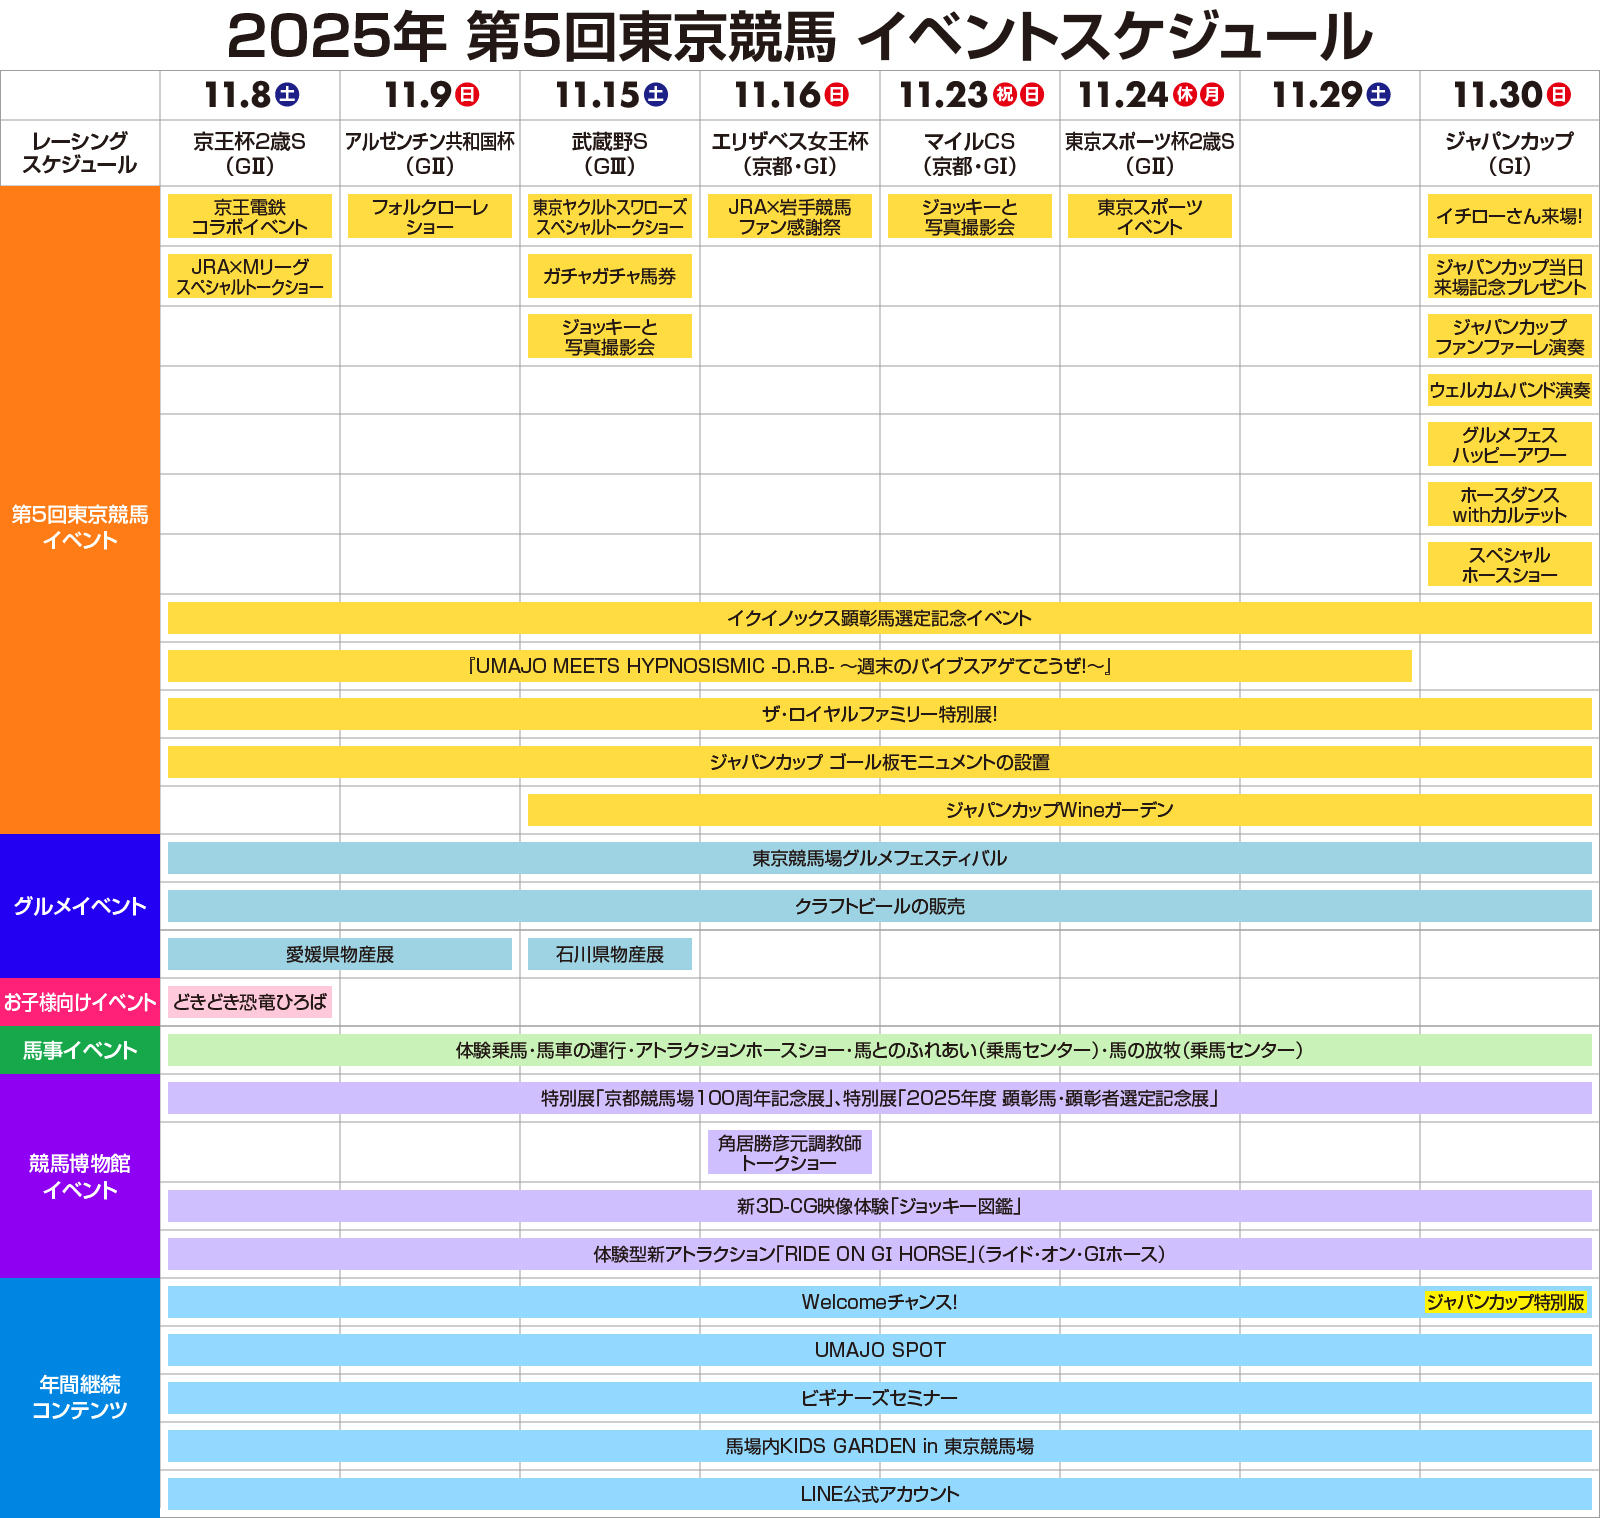Image resolution: width=1600 pixels, height=1518 pixels.
Task: Expand the 東京競馬場グルメフェスティバル bar
Action: point(880,857)
